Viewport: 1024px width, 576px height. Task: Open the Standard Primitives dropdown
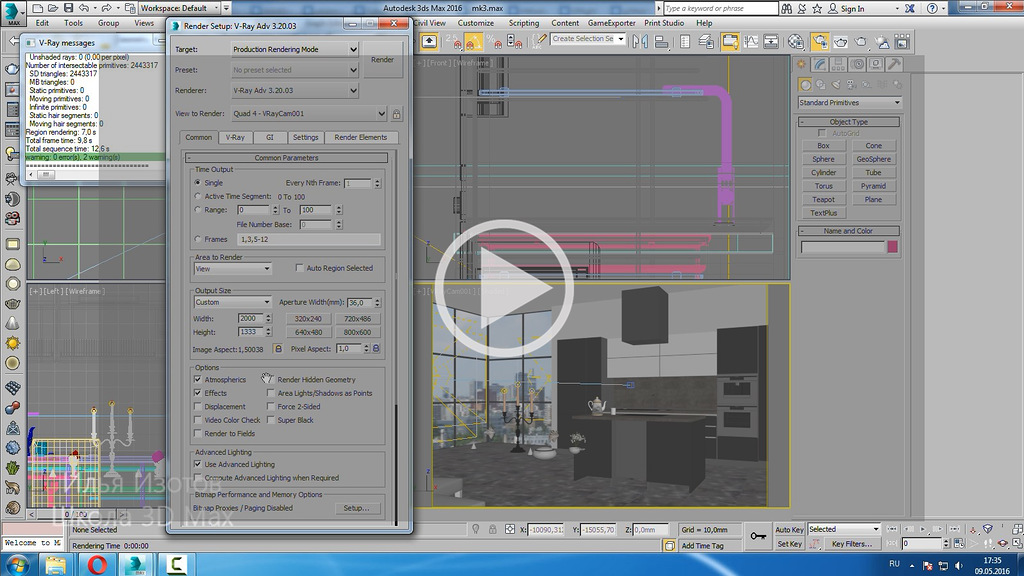click(x=849, y=103)
